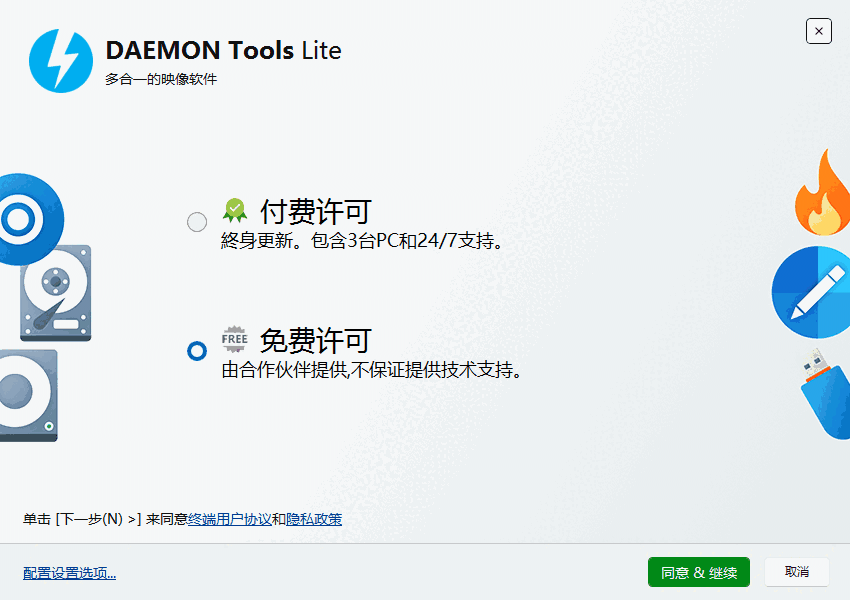Click the DAEMON Tools lightning bolt logo
Screen dimensions: 850x600
[60, 61]
